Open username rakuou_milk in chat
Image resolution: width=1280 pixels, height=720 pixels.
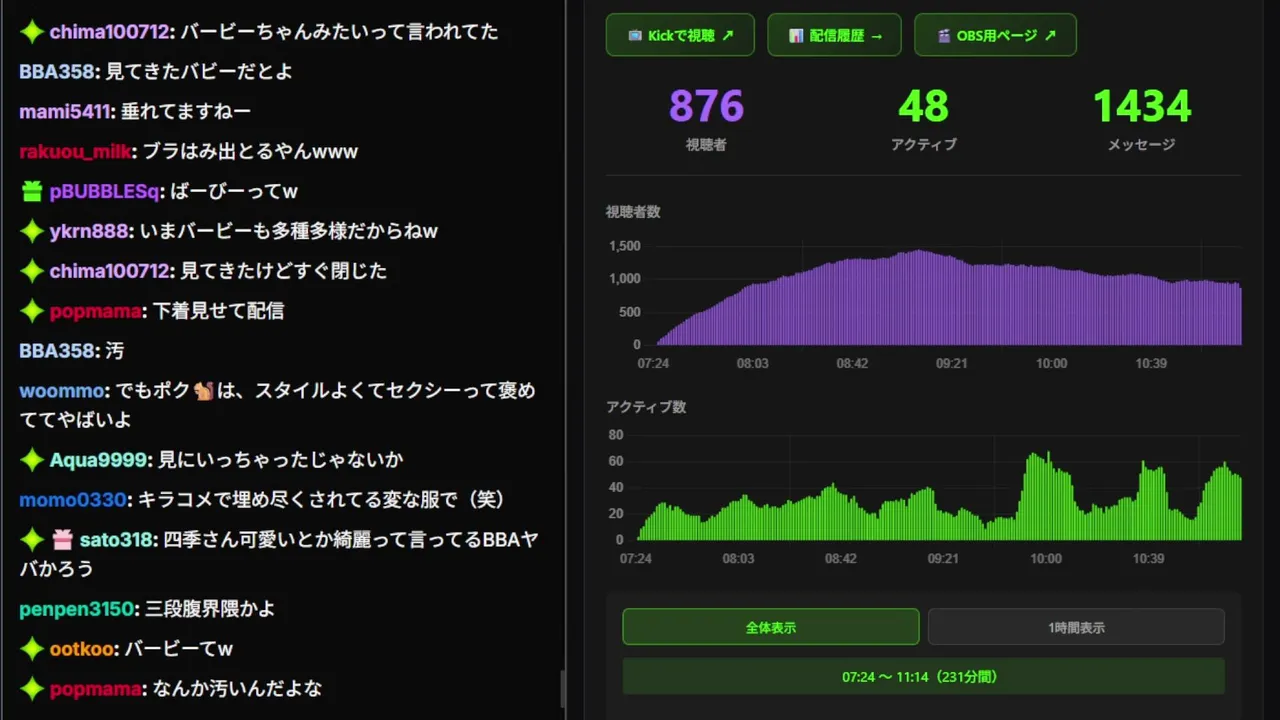pos(75,151)
